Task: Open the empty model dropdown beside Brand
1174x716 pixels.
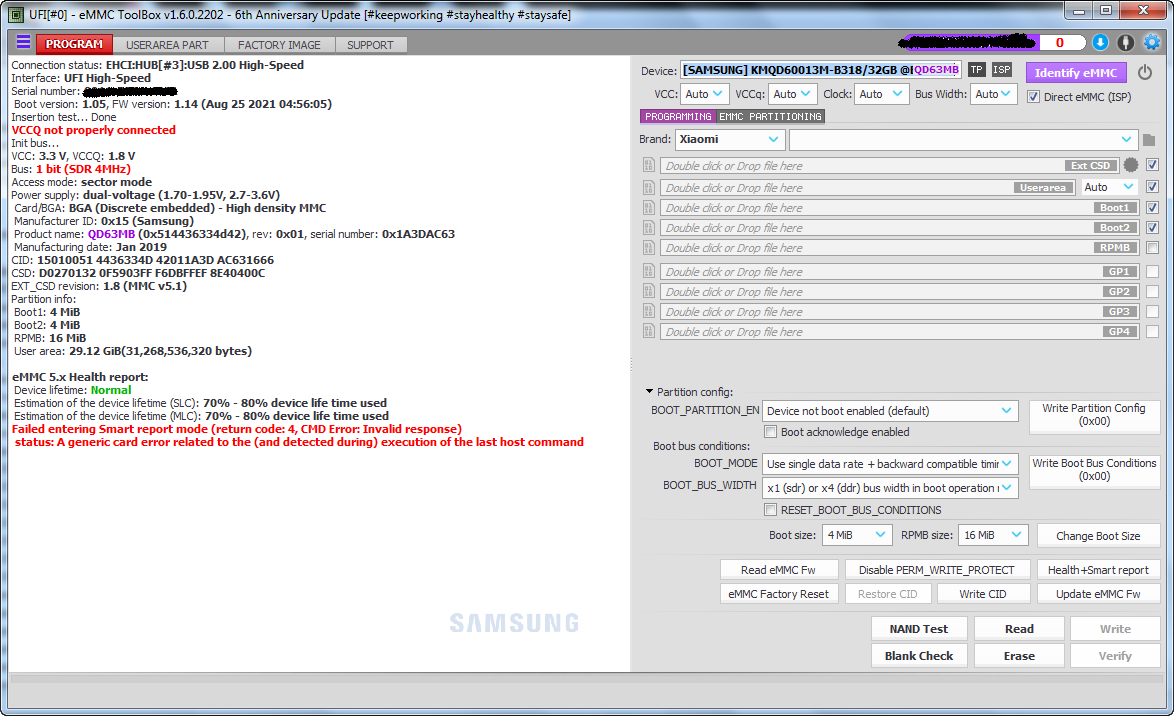Action: coord(963,140)
